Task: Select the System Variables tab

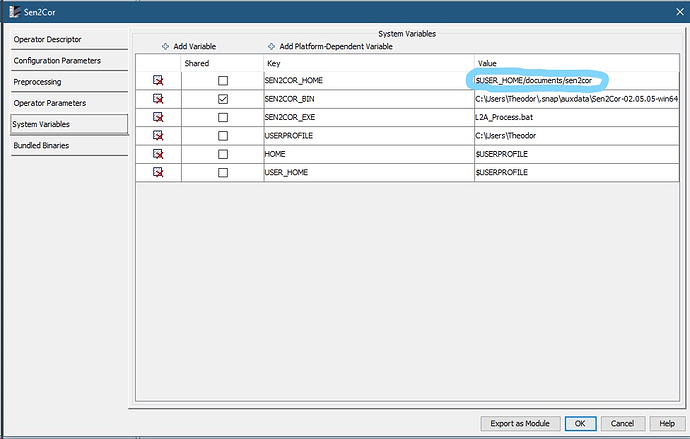Action: coord(70,124)
